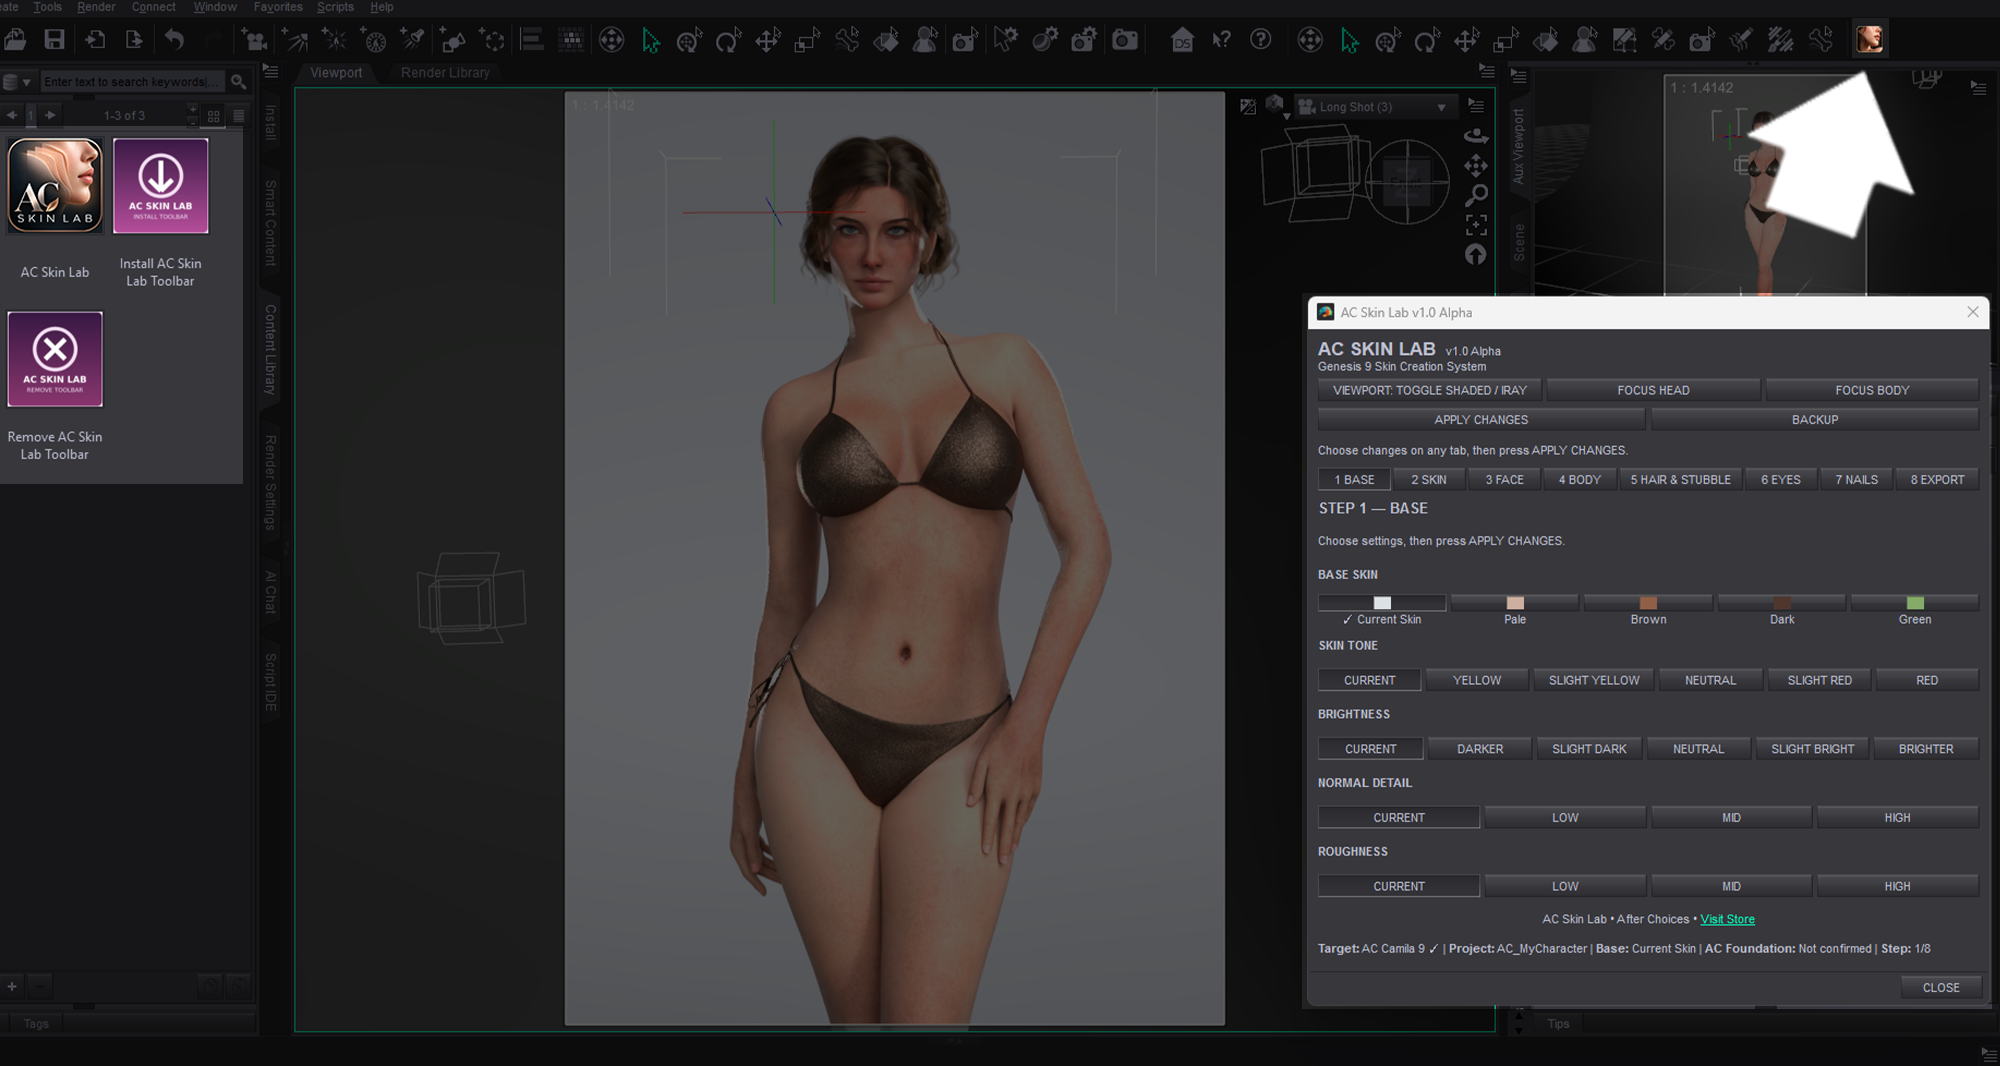Viewport: 2000px width, 1066px height.
Task: Activate the What's This help cursor icon
Action: point(1221,40)
